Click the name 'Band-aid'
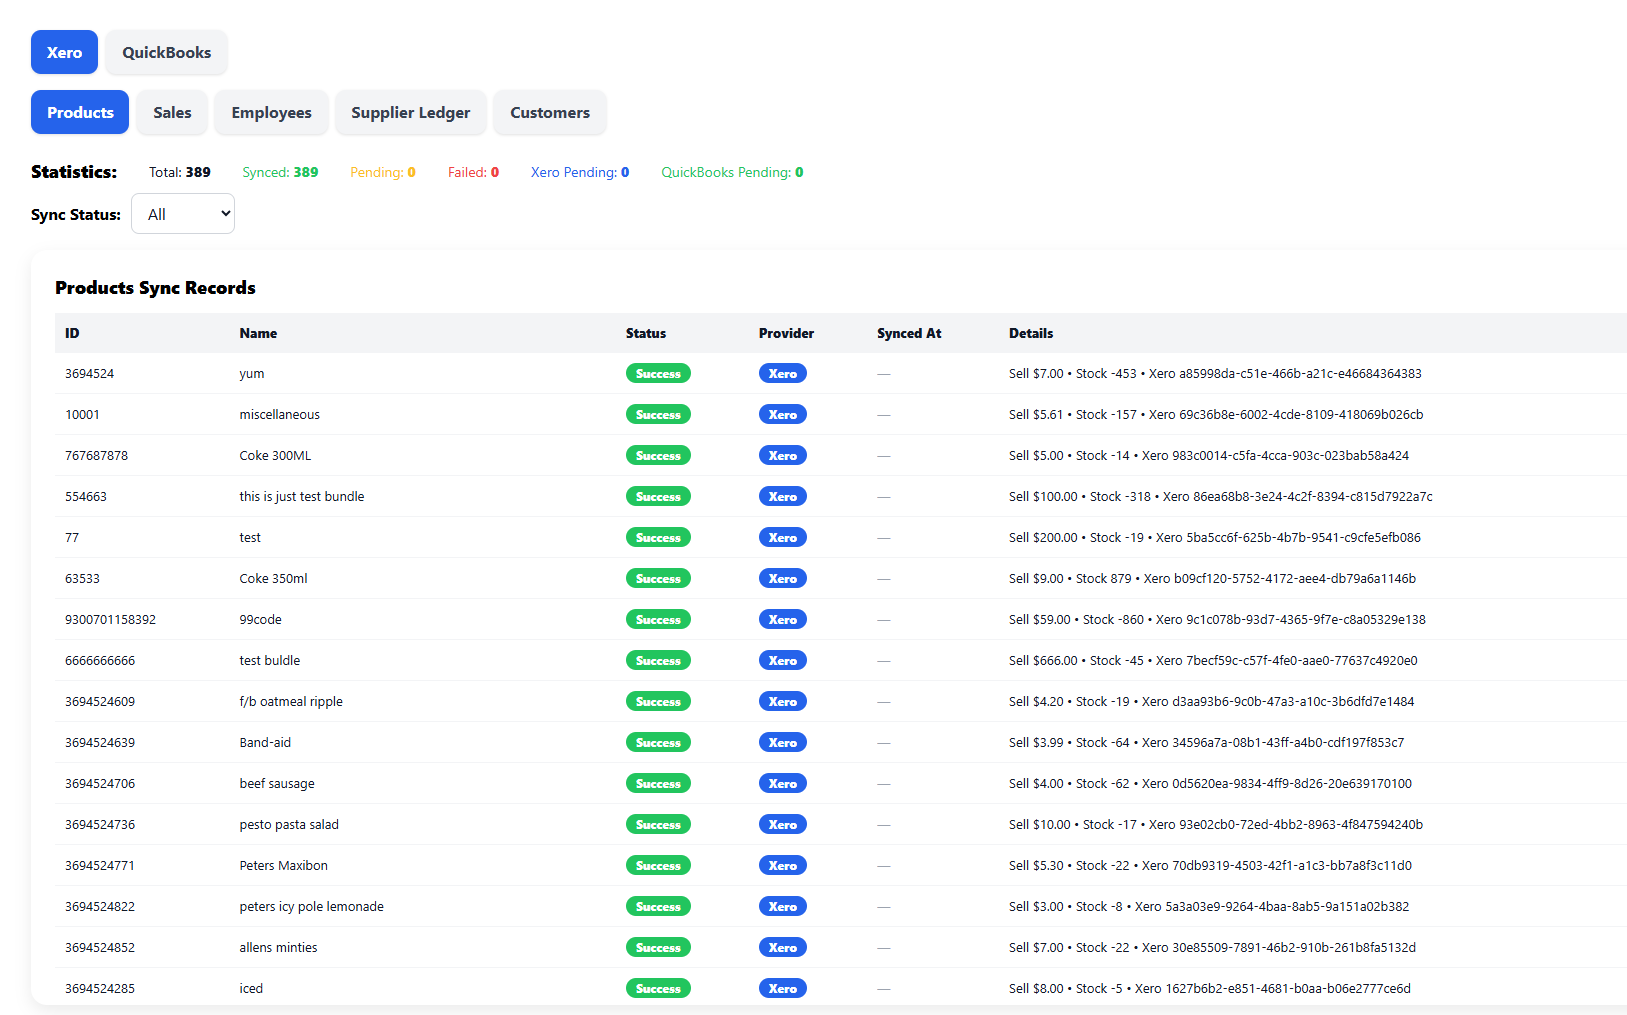 [265, 742]
